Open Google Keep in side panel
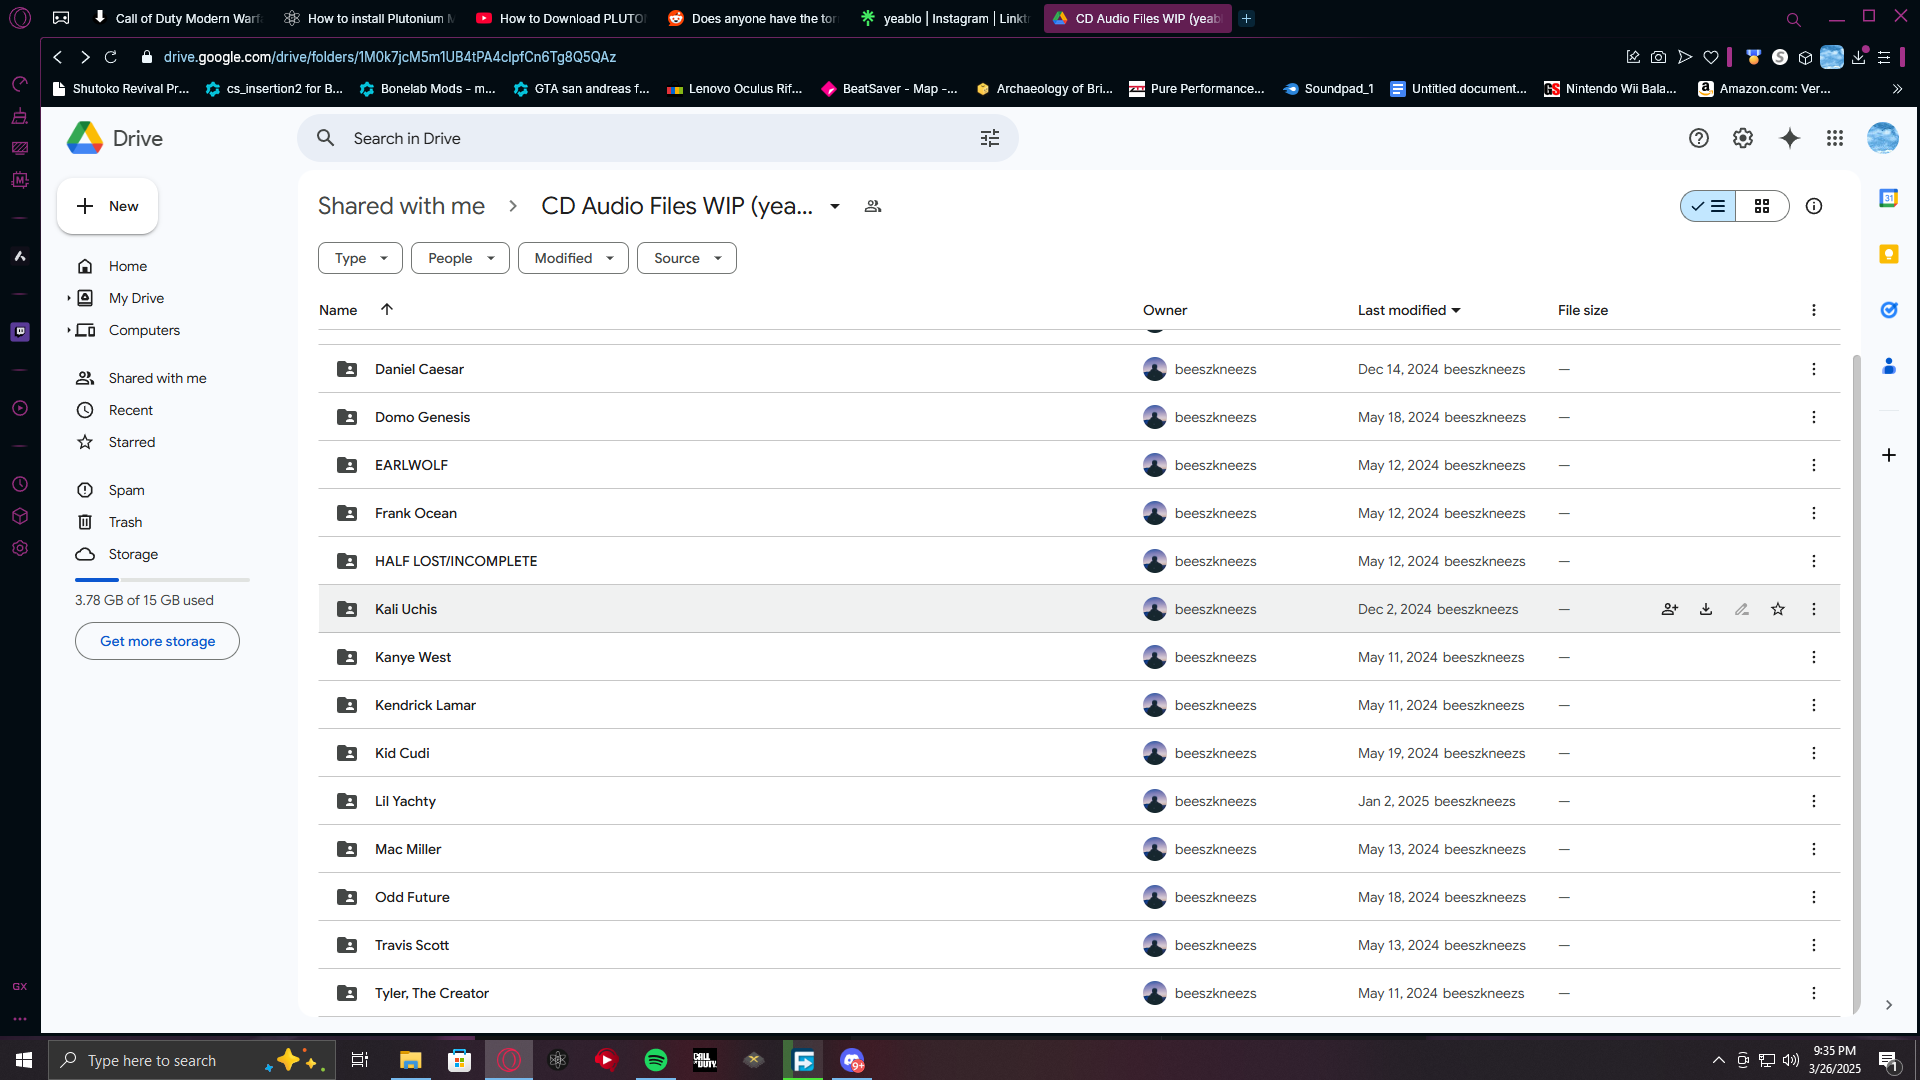This screenshot has height=1080, width=1920. pos(1889,254)
